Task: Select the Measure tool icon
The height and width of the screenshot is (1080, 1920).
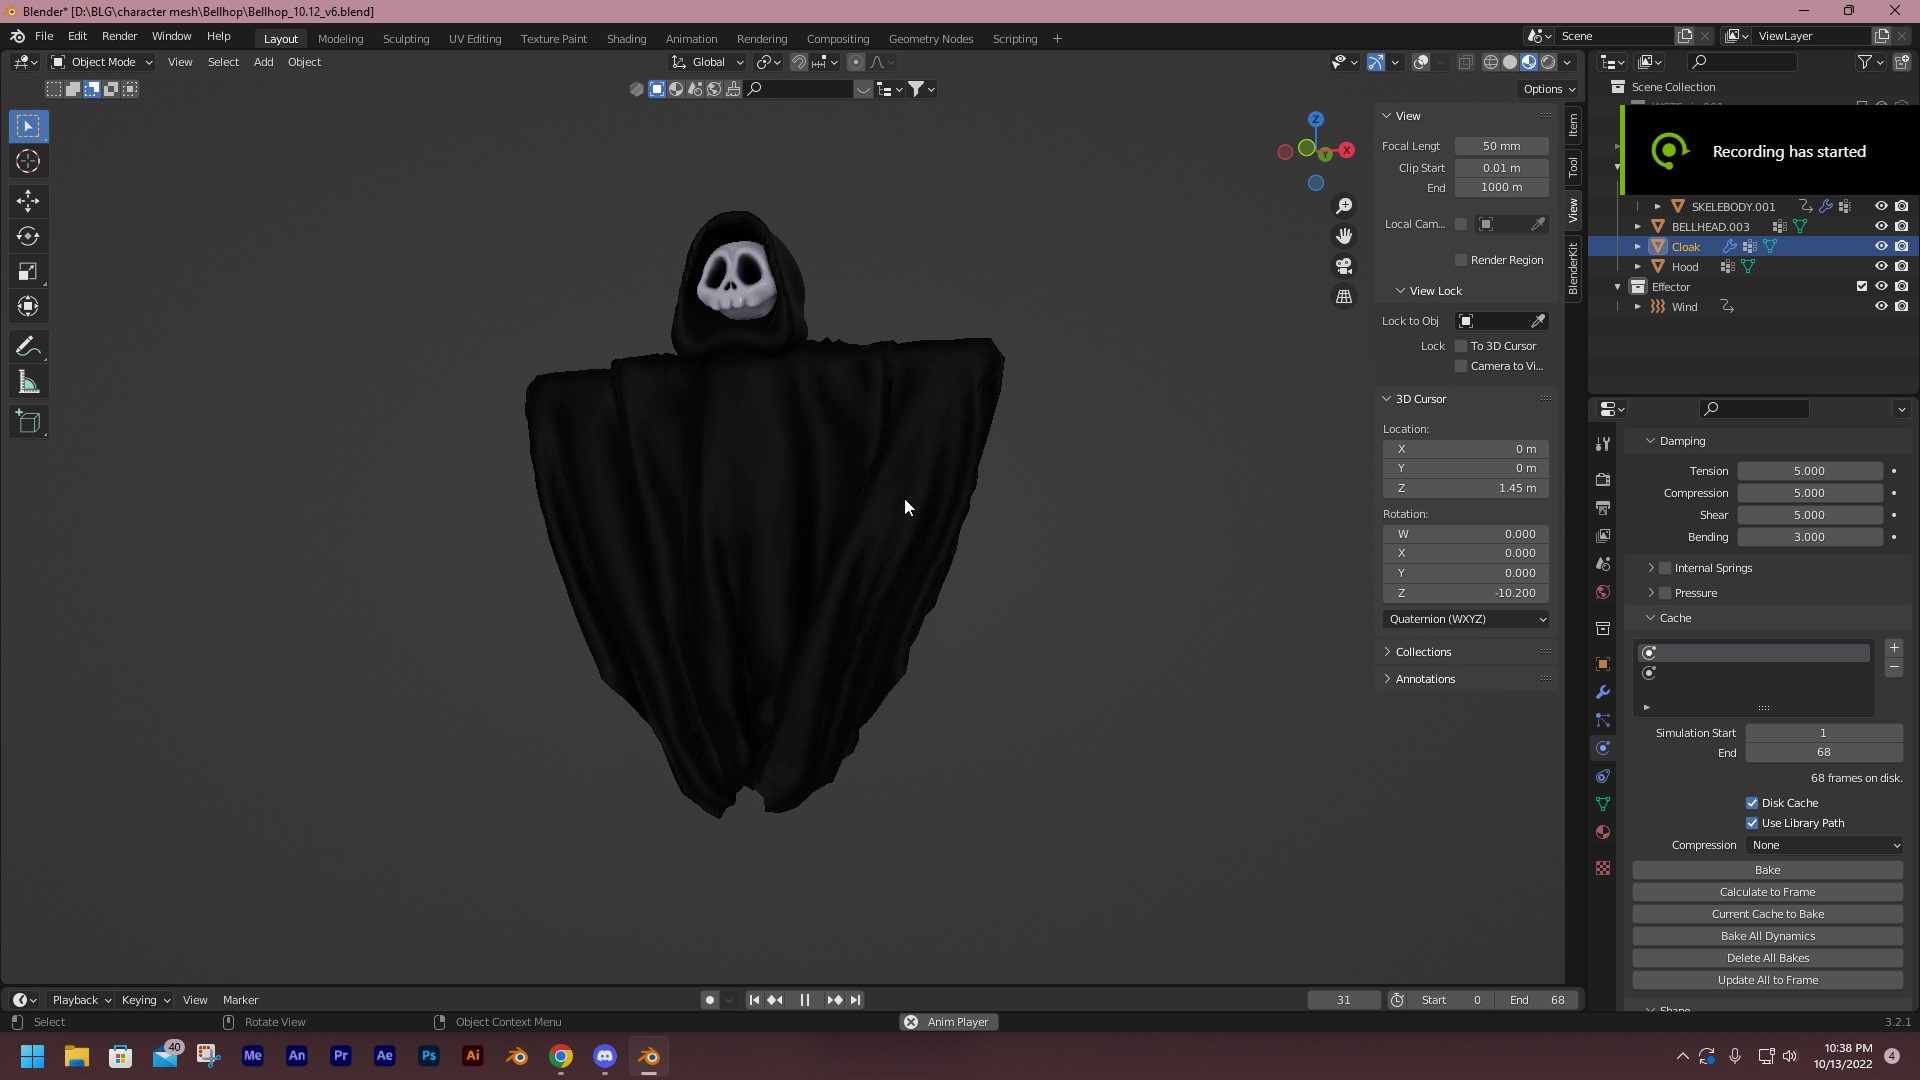Action: coord(29,382)
